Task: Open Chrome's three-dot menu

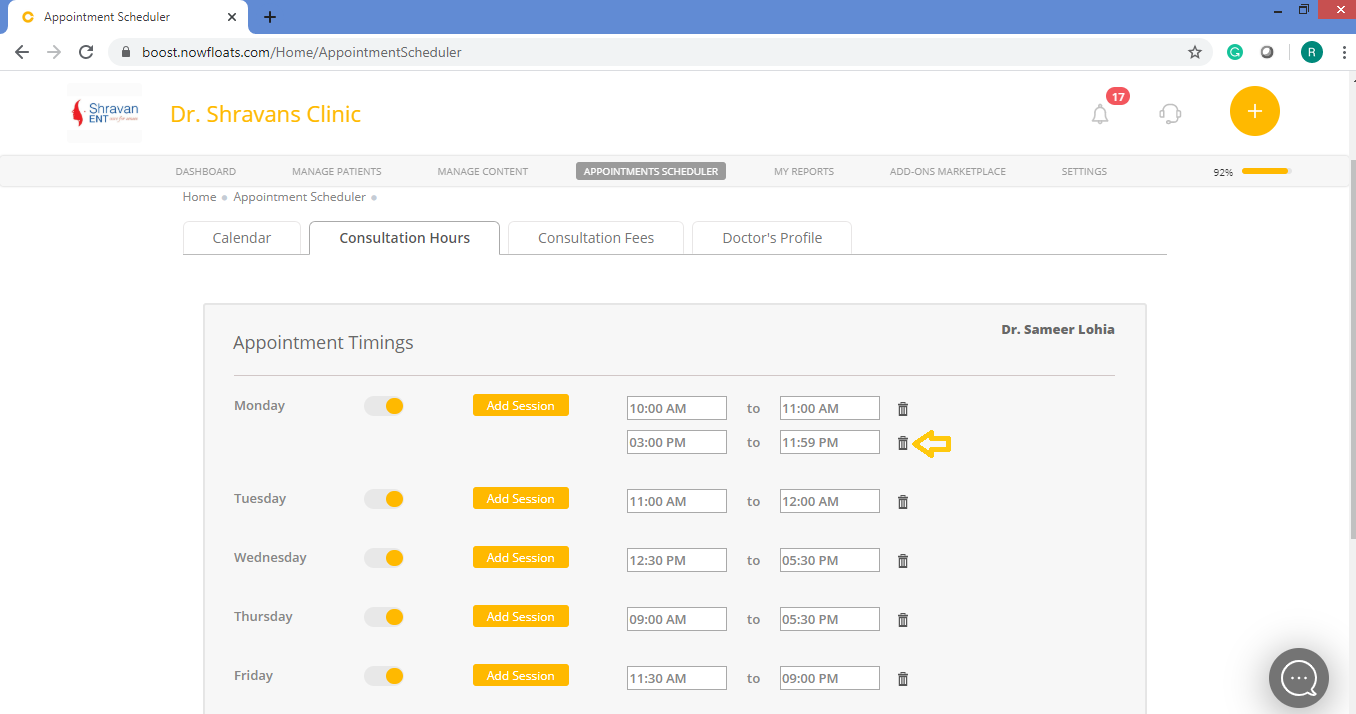Action: 1344,51
